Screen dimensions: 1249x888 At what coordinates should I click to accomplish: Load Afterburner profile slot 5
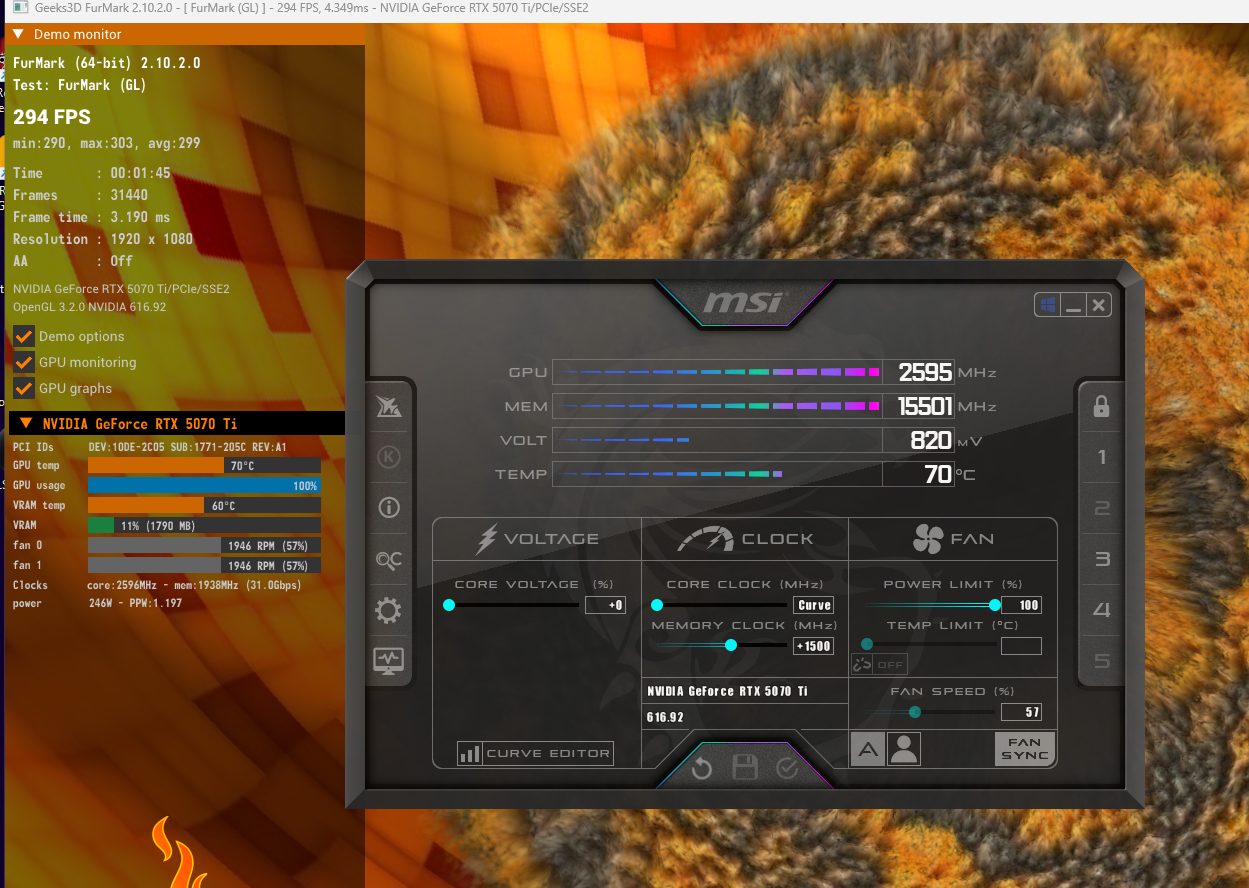[1102, 661]
